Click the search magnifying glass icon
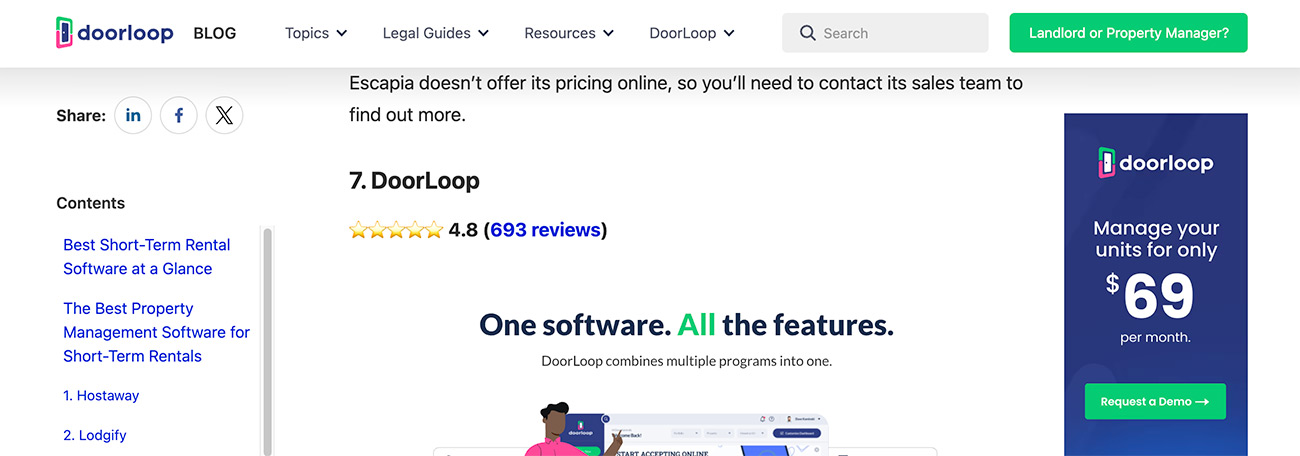Viewport: 1300px width, 456px height. click(807, 33)
